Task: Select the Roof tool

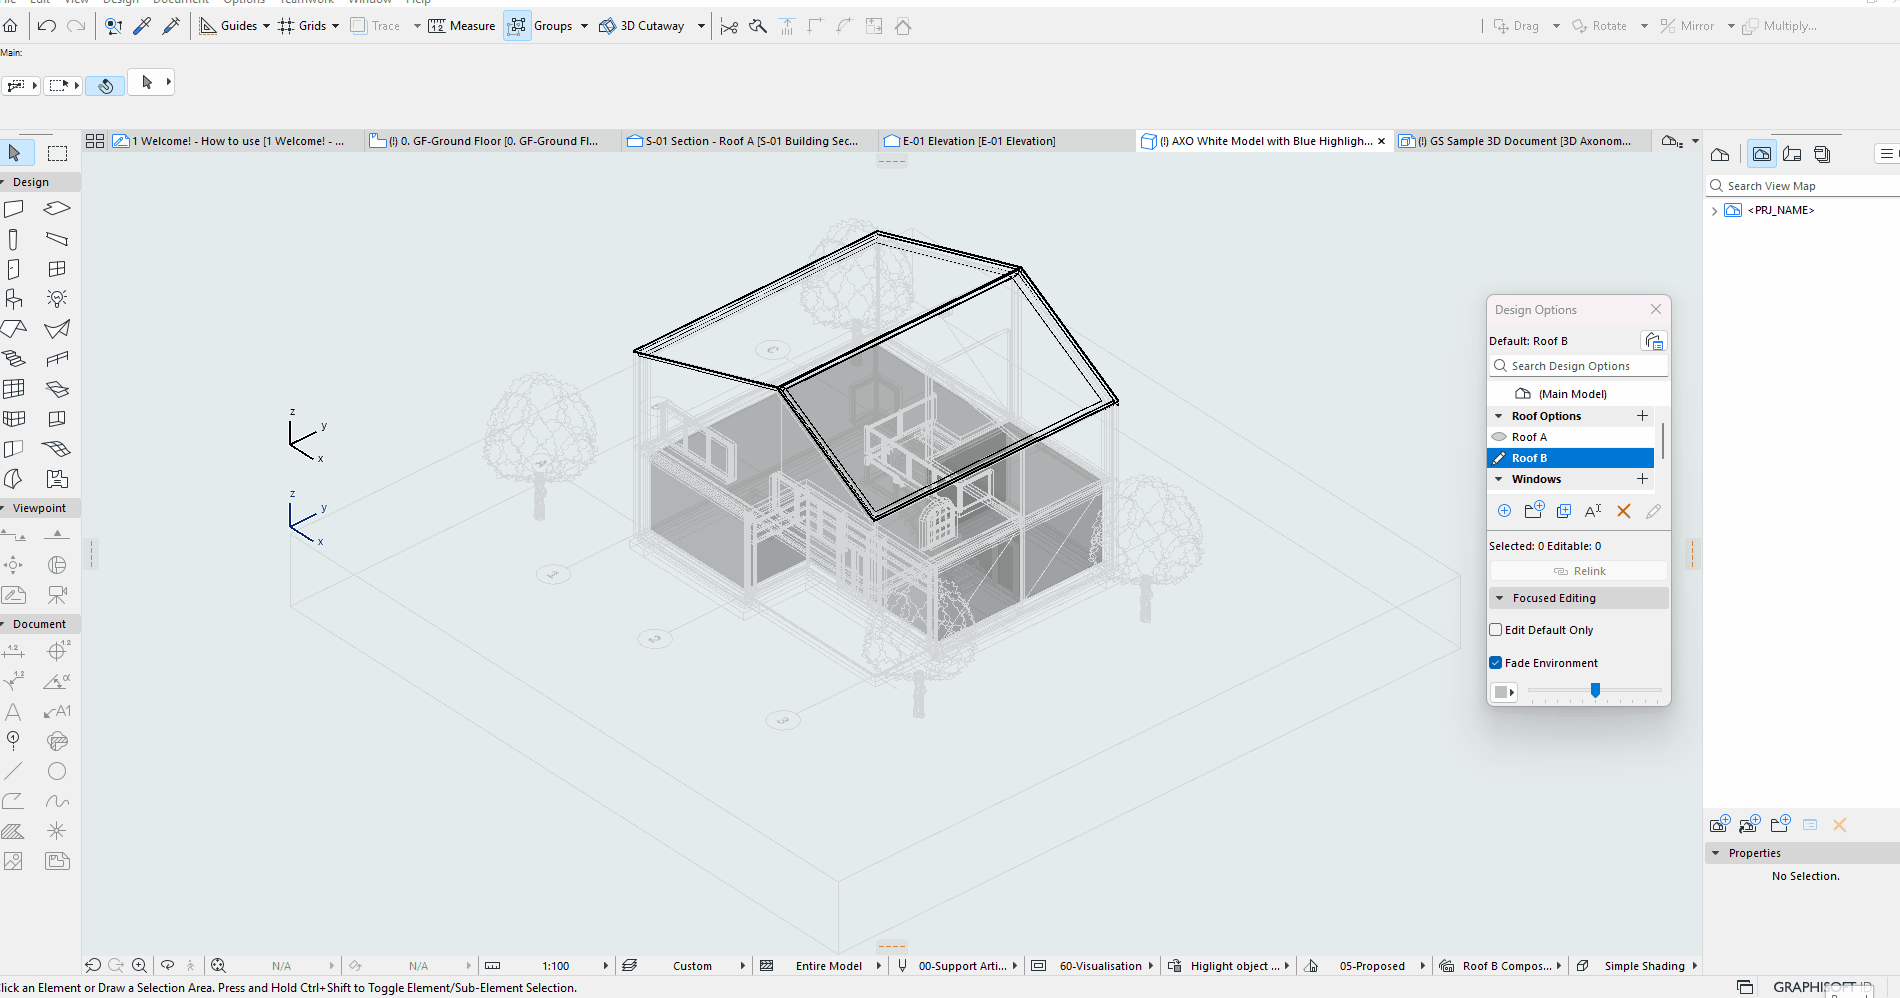Action: point(14,329)
